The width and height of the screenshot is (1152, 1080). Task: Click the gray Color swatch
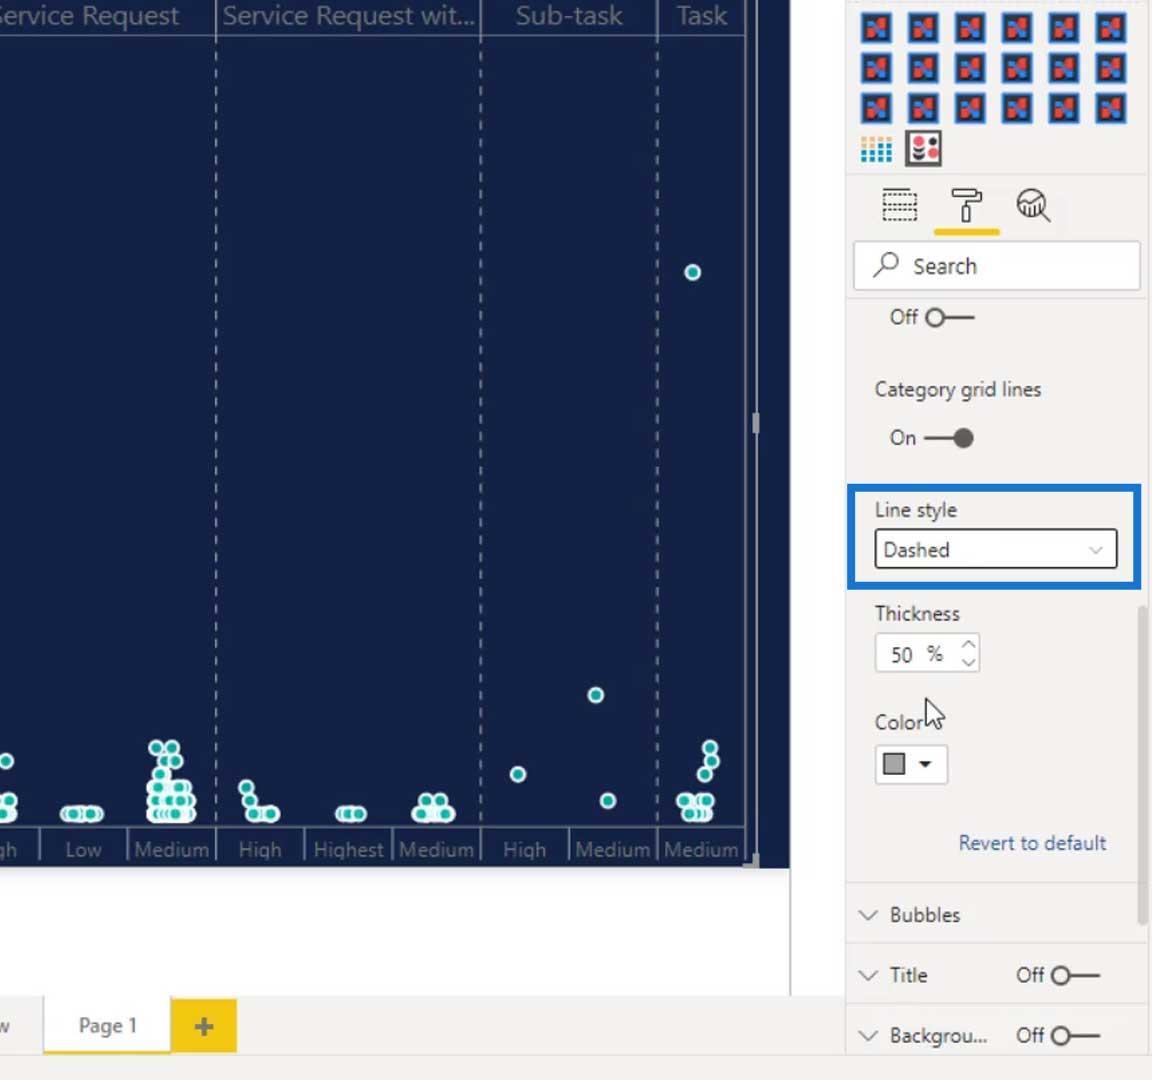click(893, 764)
